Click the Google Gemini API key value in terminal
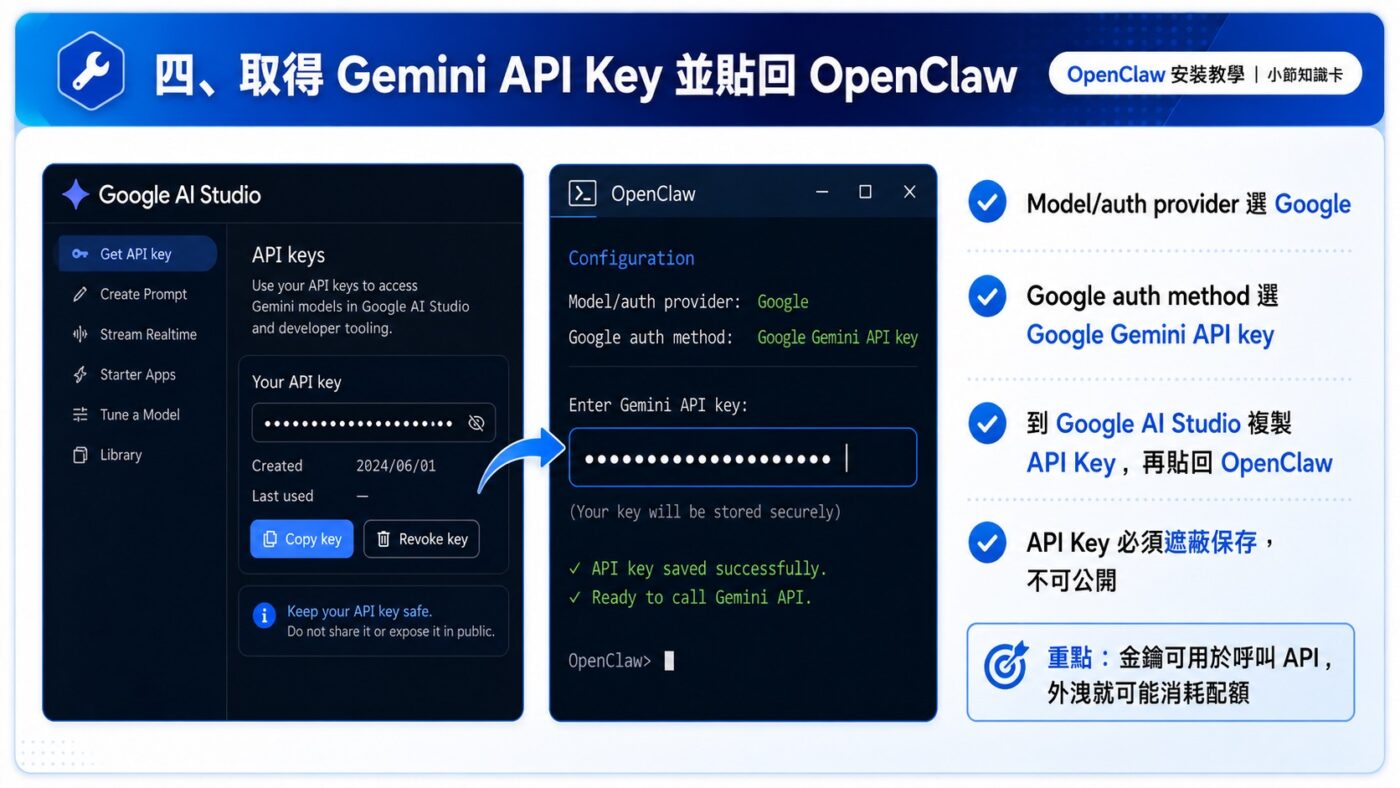1400x788 pixels. click(837, 338)
